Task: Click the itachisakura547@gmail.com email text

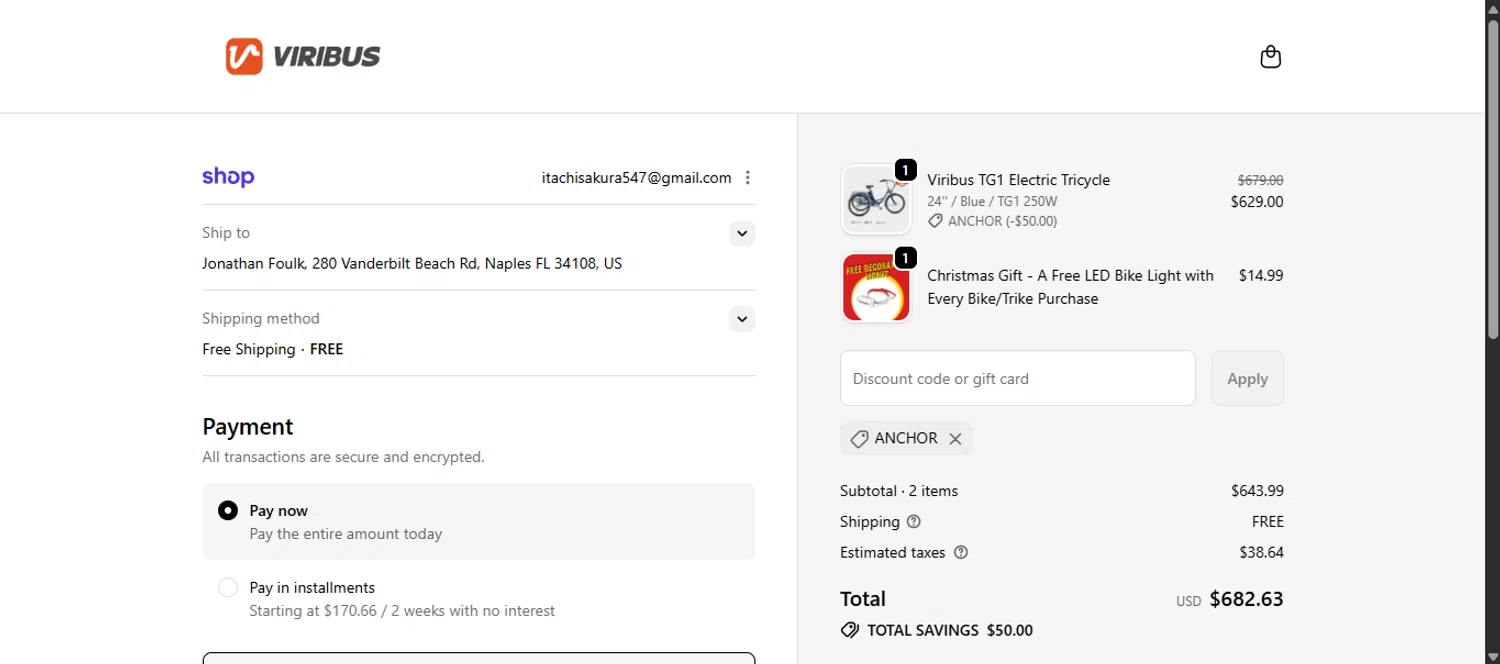Action: 637,178
